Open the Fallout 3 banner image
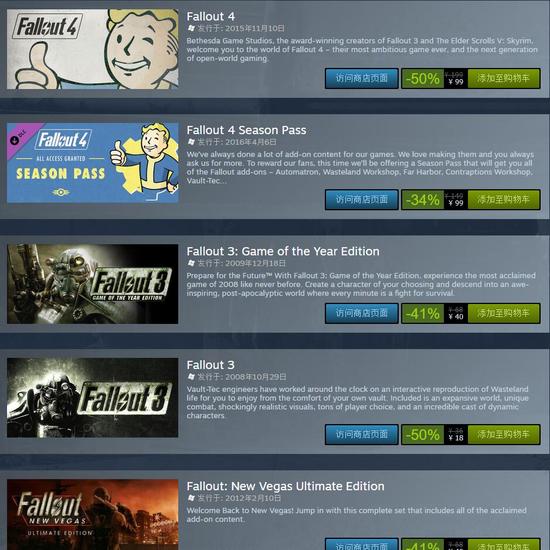 pyautogui.click(x=93, y=398)
